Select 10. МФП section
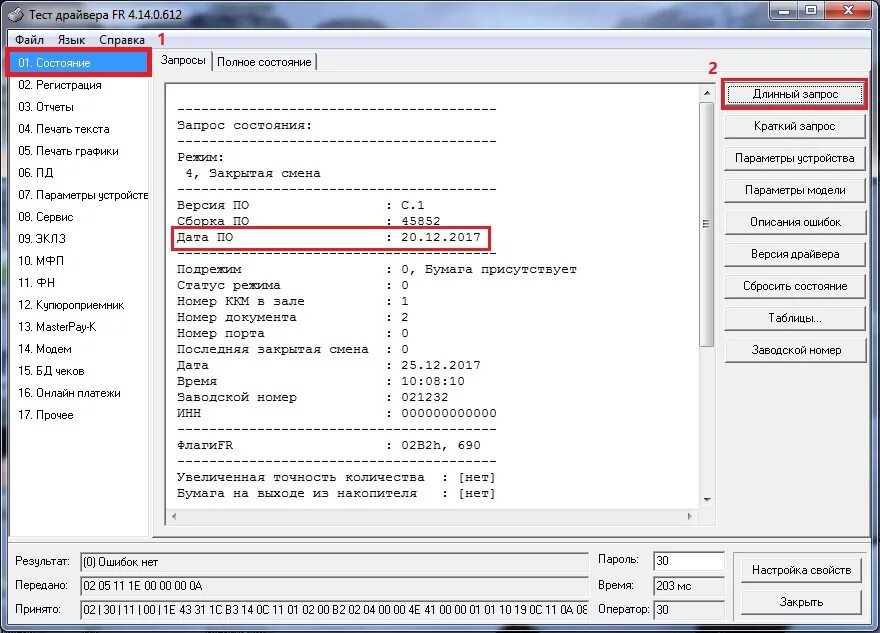880x633 pixels. [x=41, y=261]
